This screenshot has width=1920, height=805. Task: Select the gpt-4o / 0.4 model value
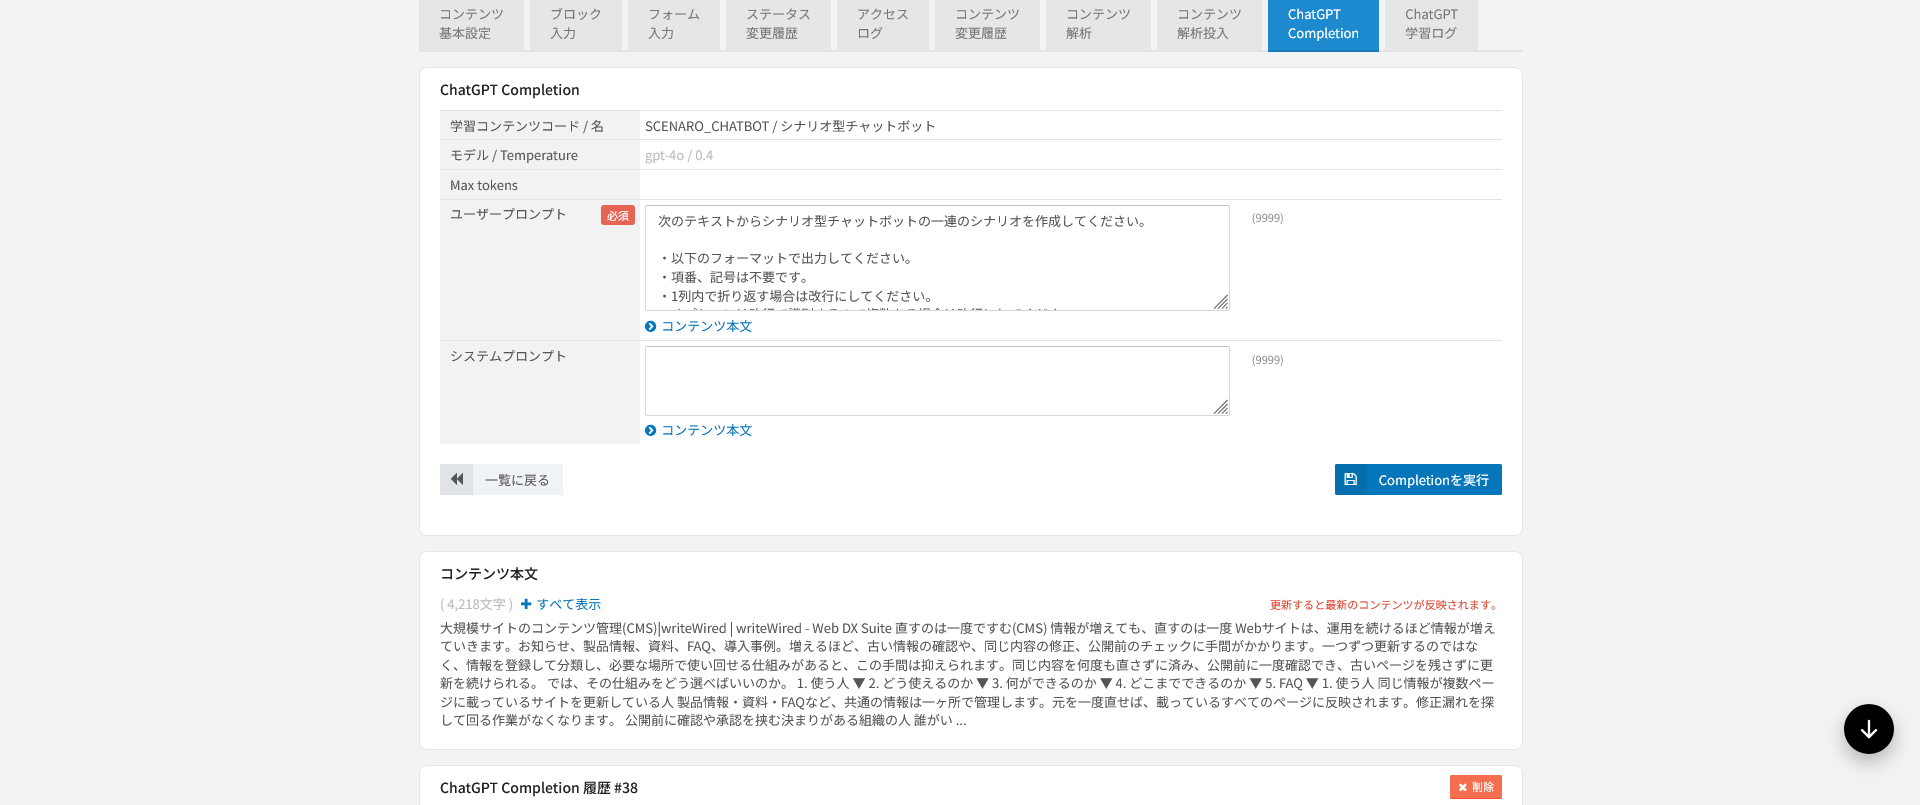click(x=679, y=155)
